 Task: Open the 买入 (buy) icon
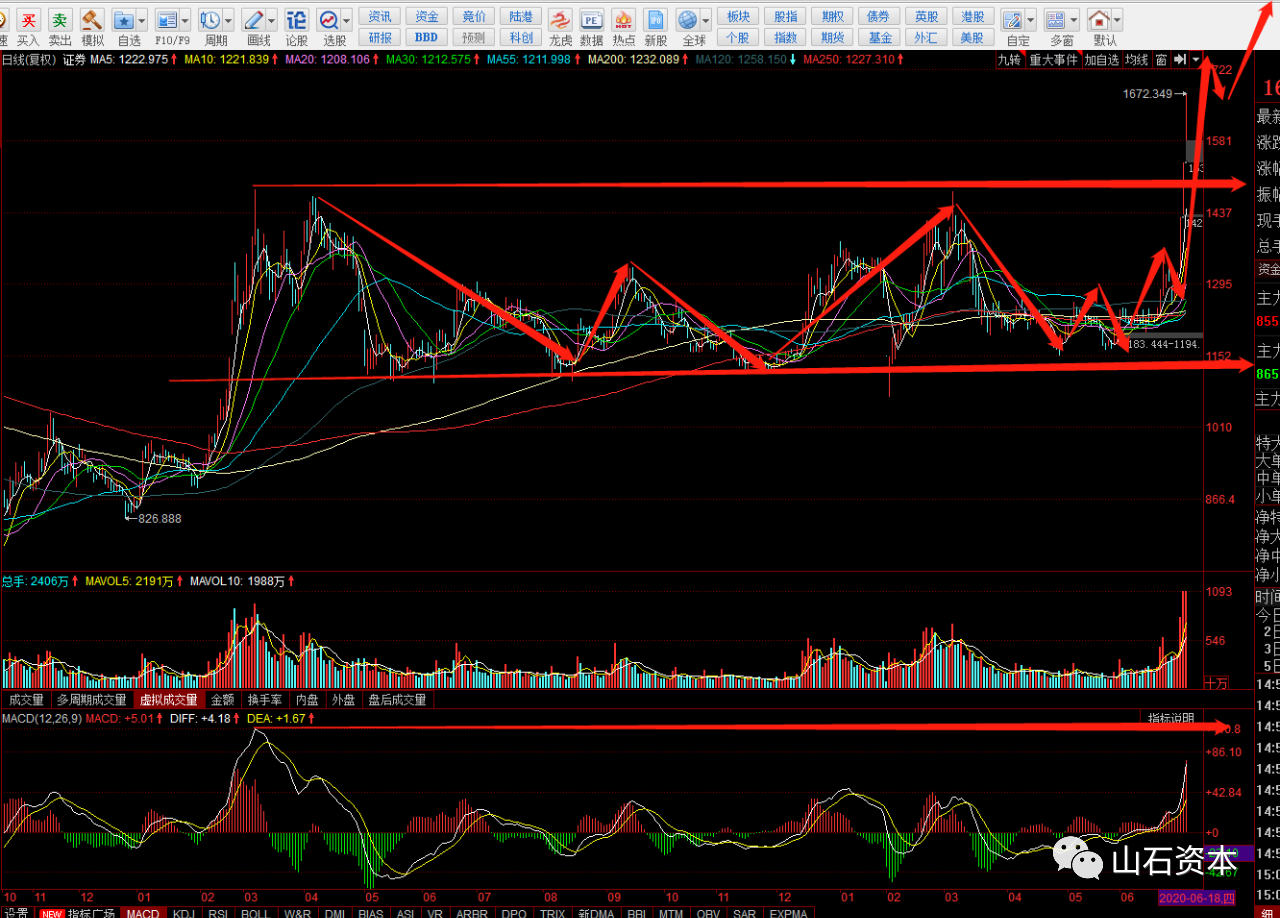coord(29,19)
